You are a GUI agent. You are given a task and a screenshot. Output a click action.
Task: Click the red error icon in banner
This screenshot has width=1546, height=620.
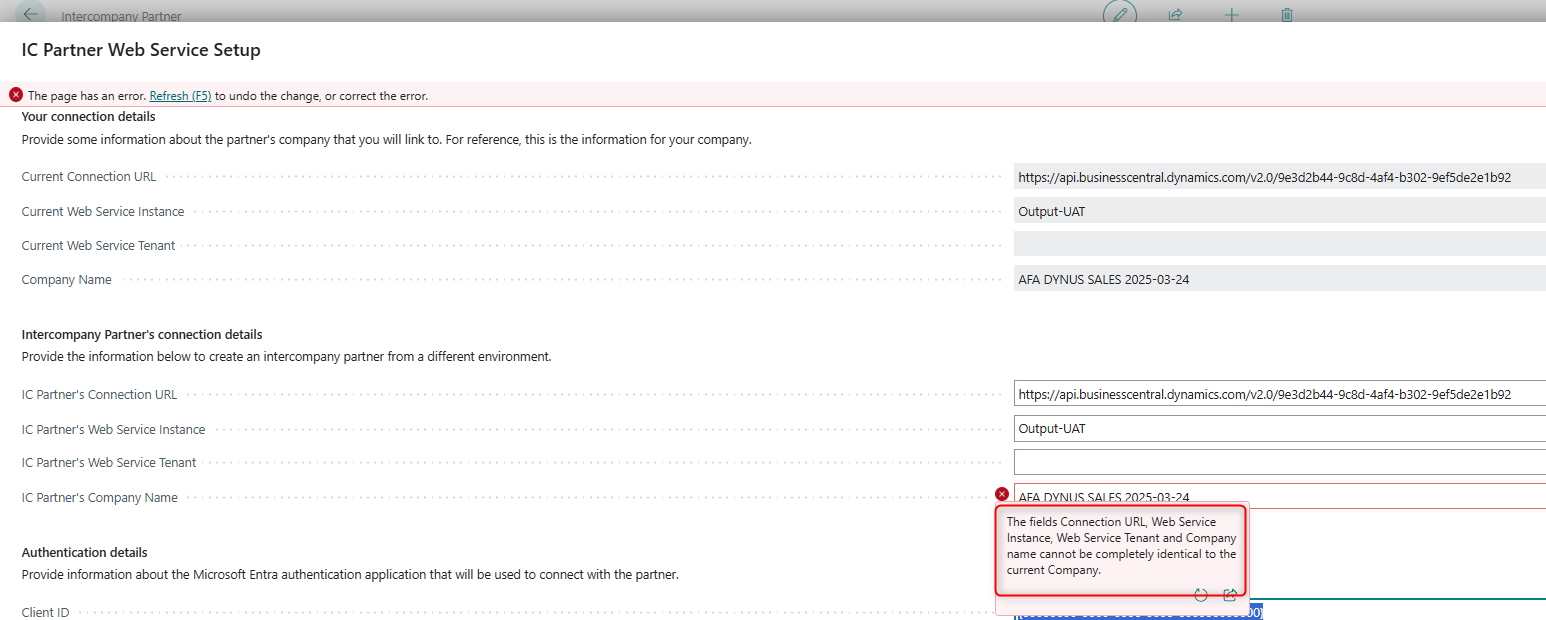click(16, 95)
